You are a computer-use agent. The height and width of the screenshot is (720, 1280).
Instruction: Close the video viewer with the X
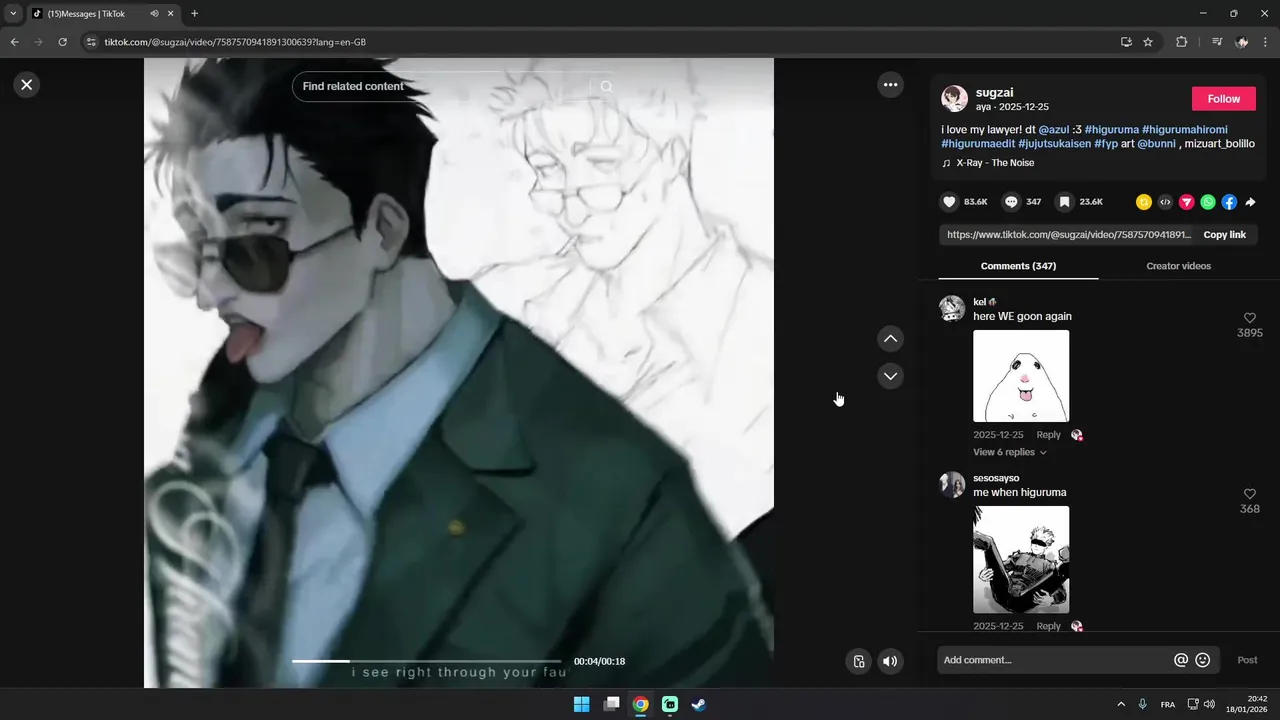27,85
